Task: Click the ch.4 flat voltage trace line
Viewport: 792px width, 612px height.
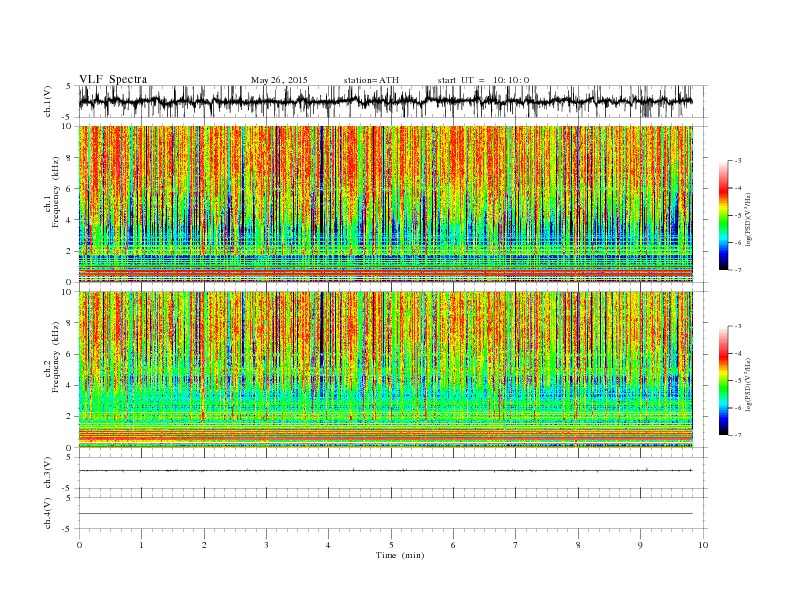Action: [385, 514]
